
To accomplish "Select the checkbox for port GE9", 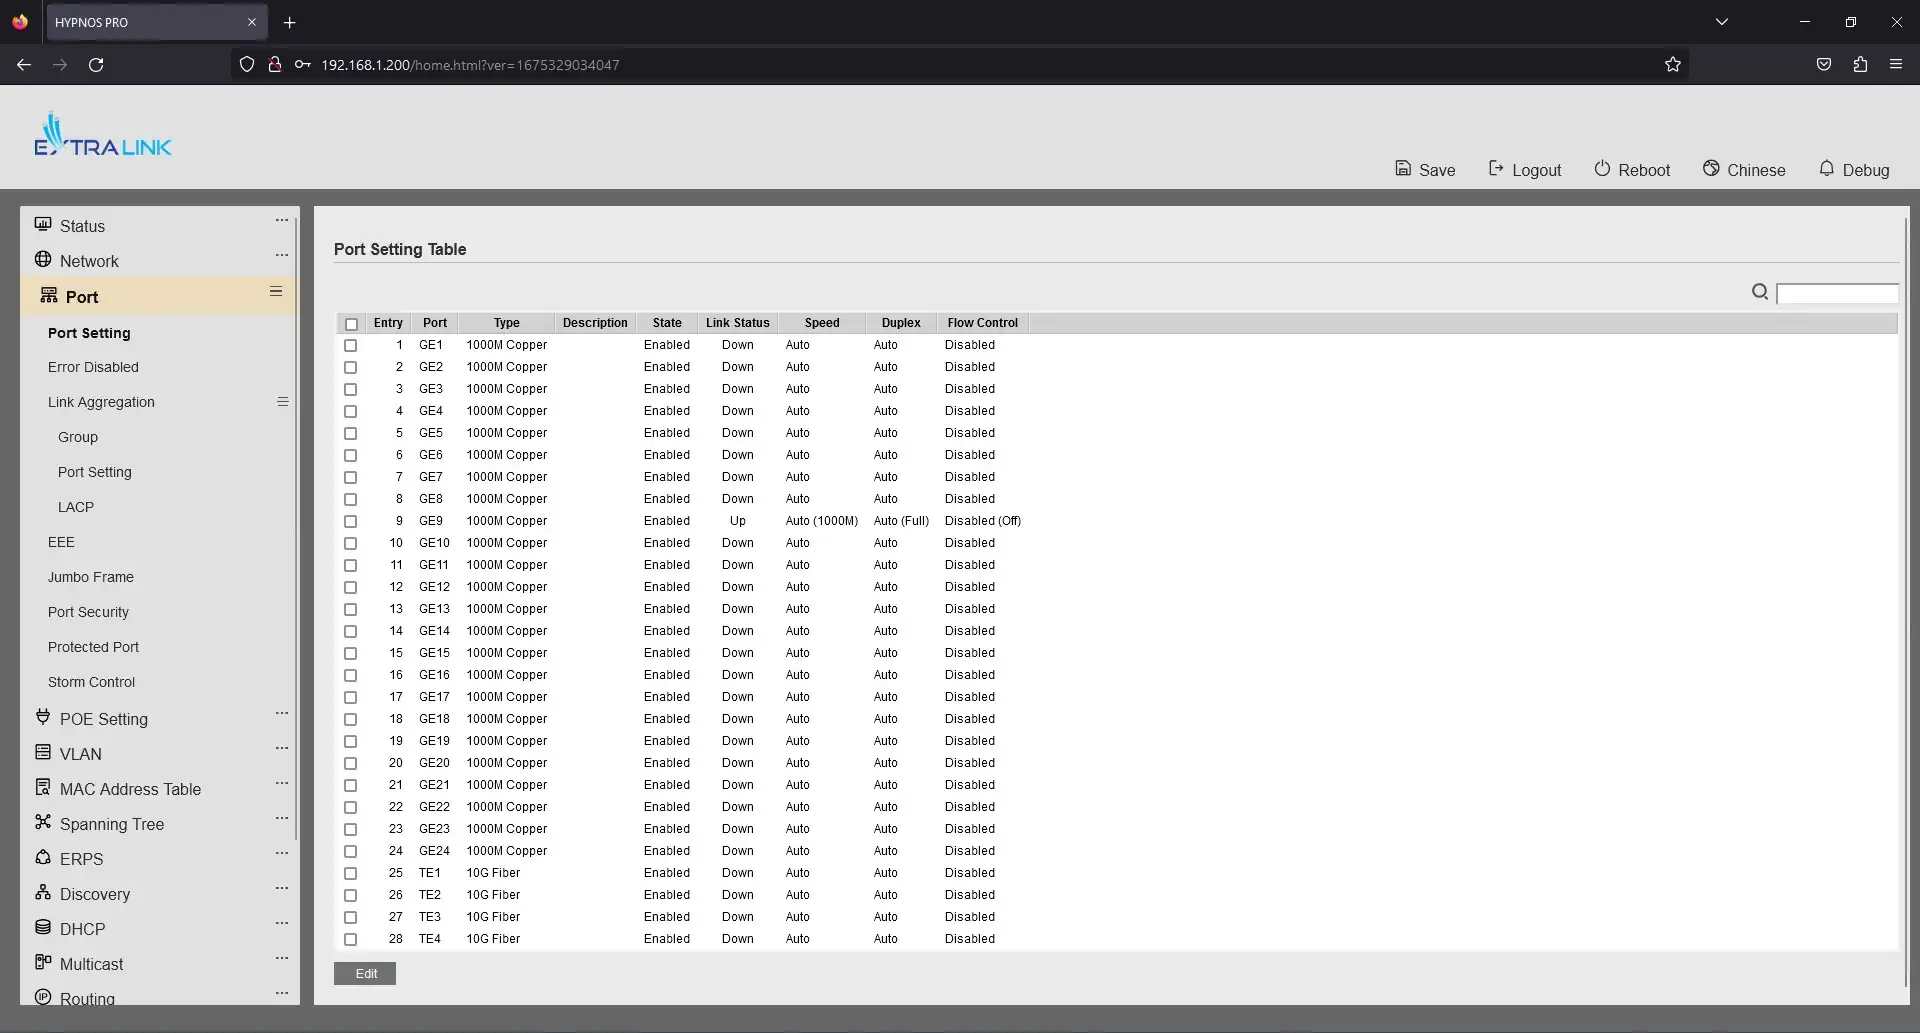I will (x=351, y=522).
